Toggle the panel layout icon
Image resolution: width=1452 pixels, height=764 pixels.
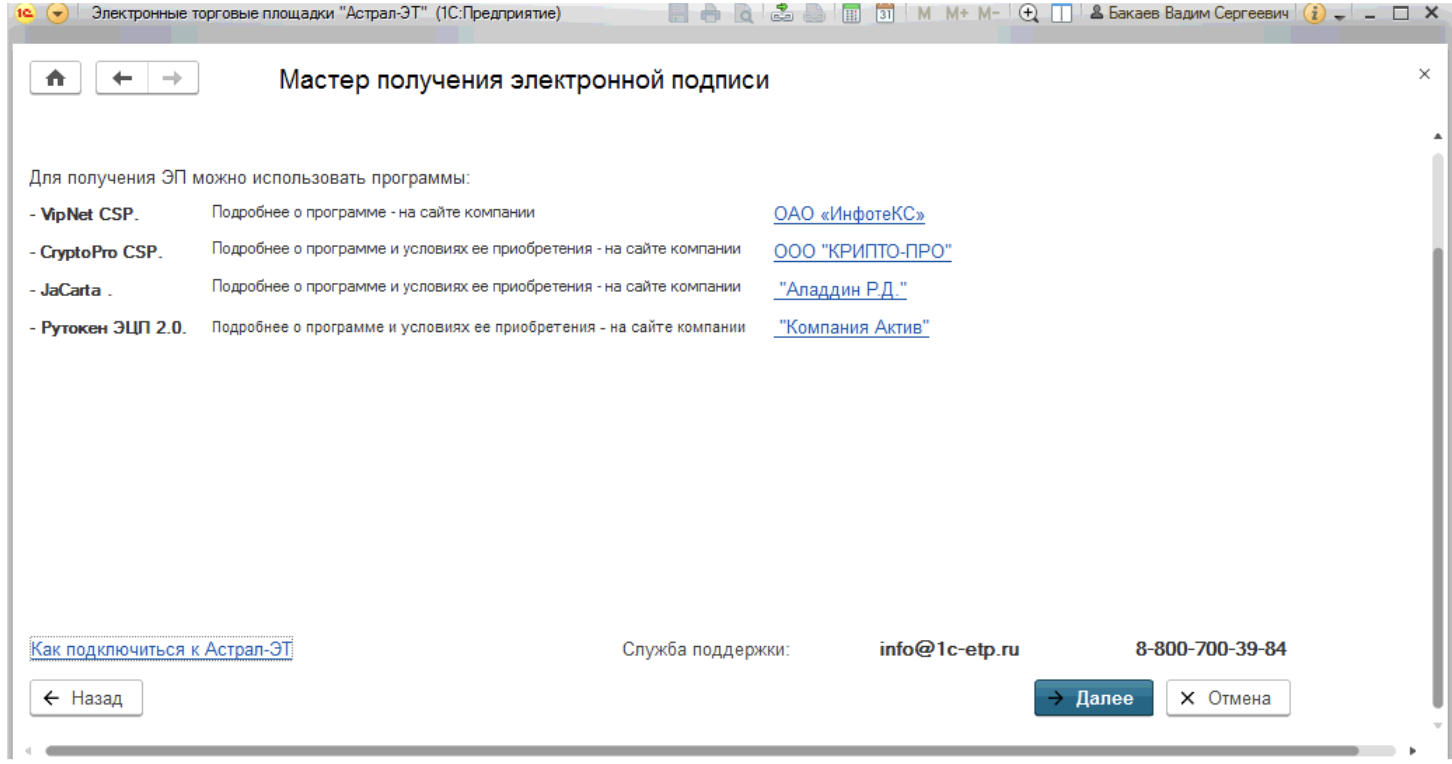pyautogui.click(x=1061, y=14)
